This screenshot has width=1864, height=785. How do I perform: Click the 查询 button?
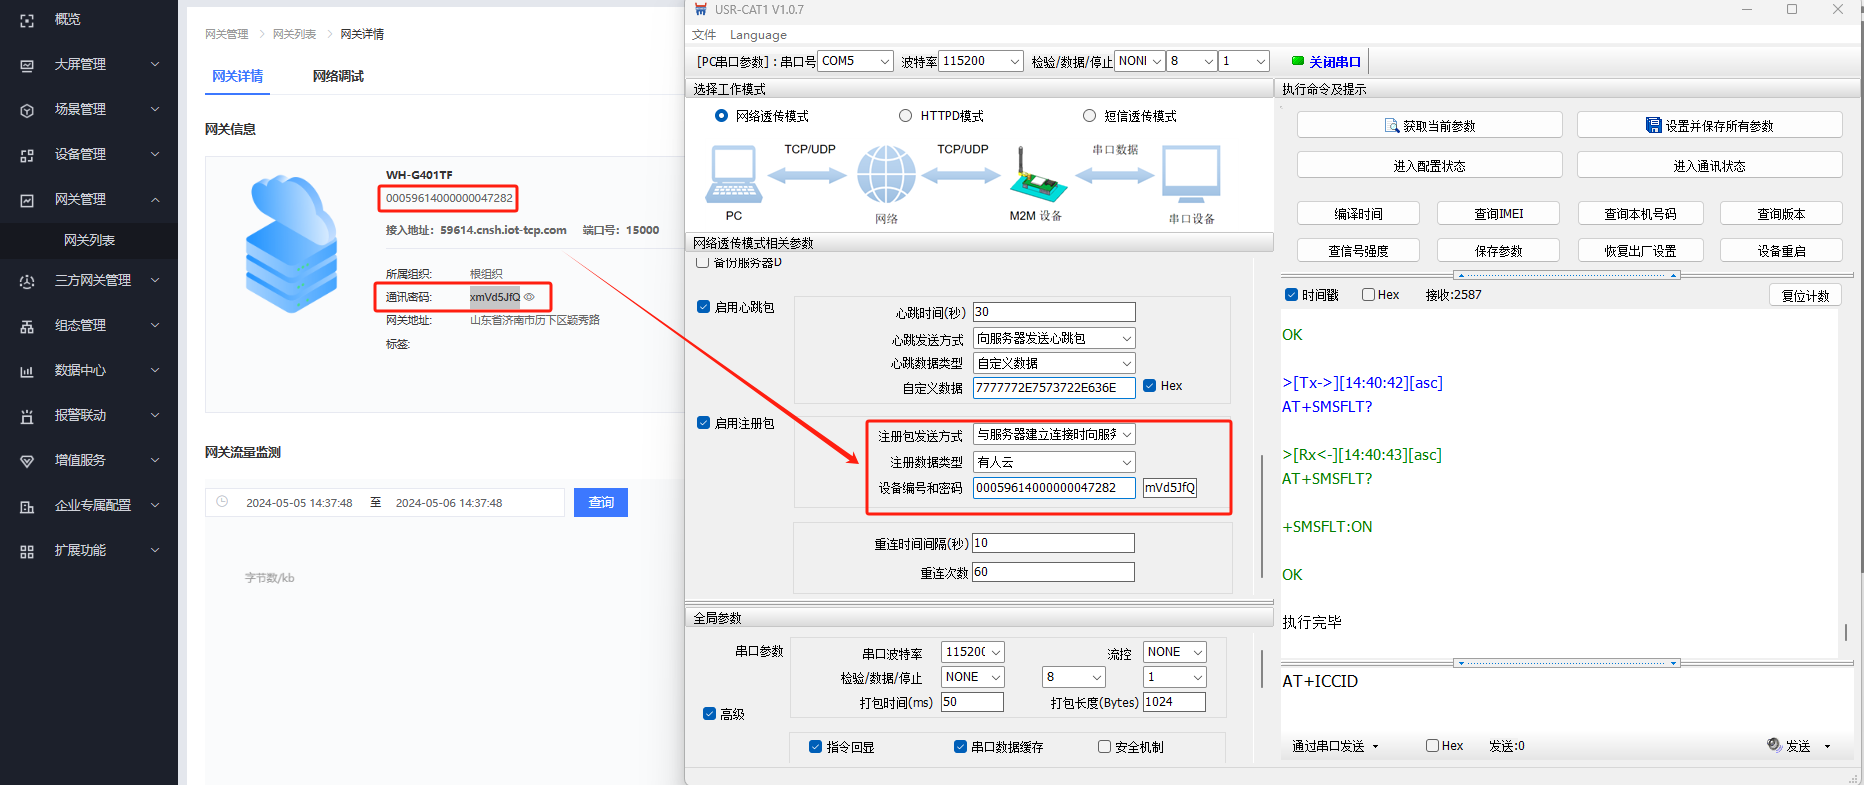pos(600,502)
